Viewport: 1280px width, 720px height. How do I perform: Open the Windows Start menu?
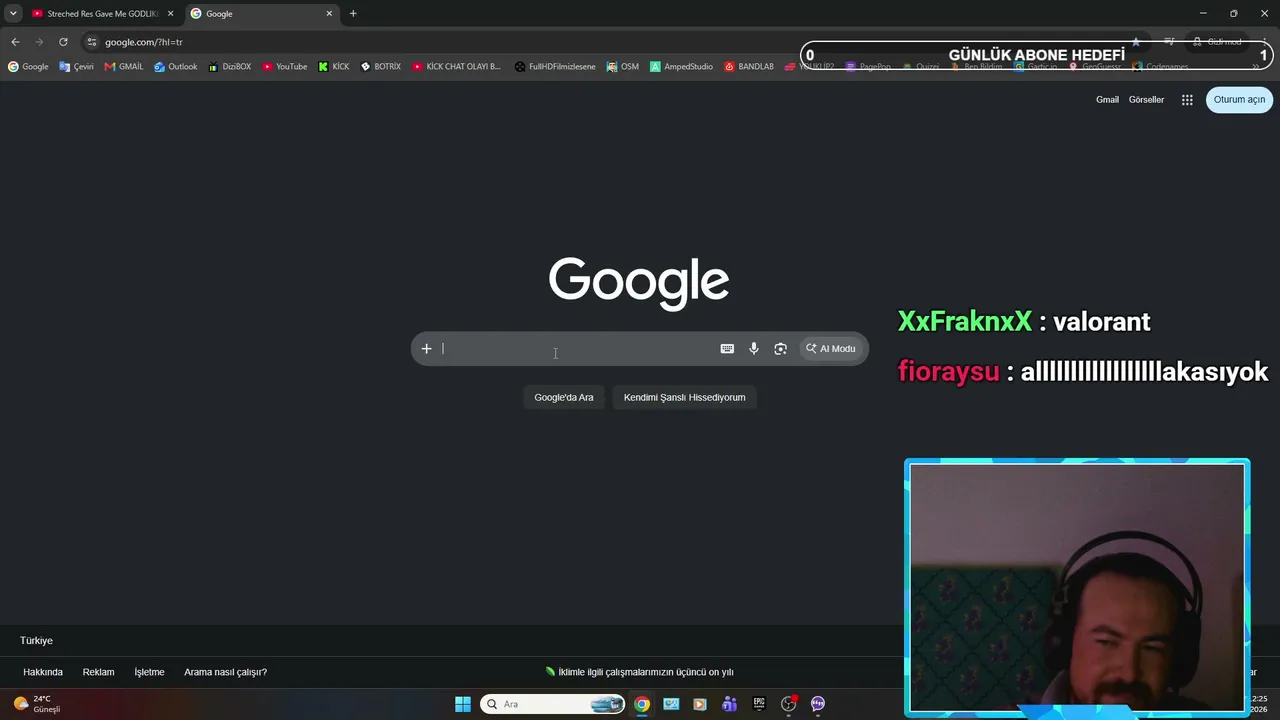click(x=463, y=704)
